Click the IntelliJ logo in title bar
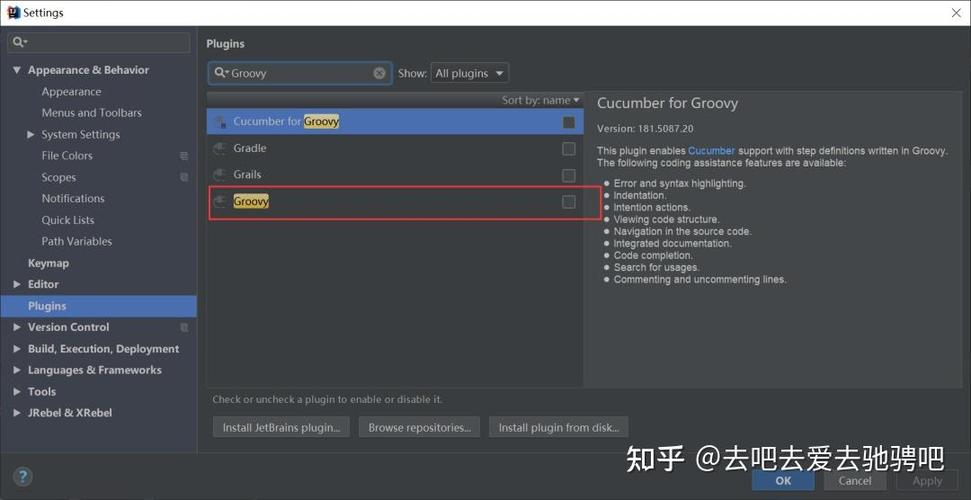 [14, 12]
